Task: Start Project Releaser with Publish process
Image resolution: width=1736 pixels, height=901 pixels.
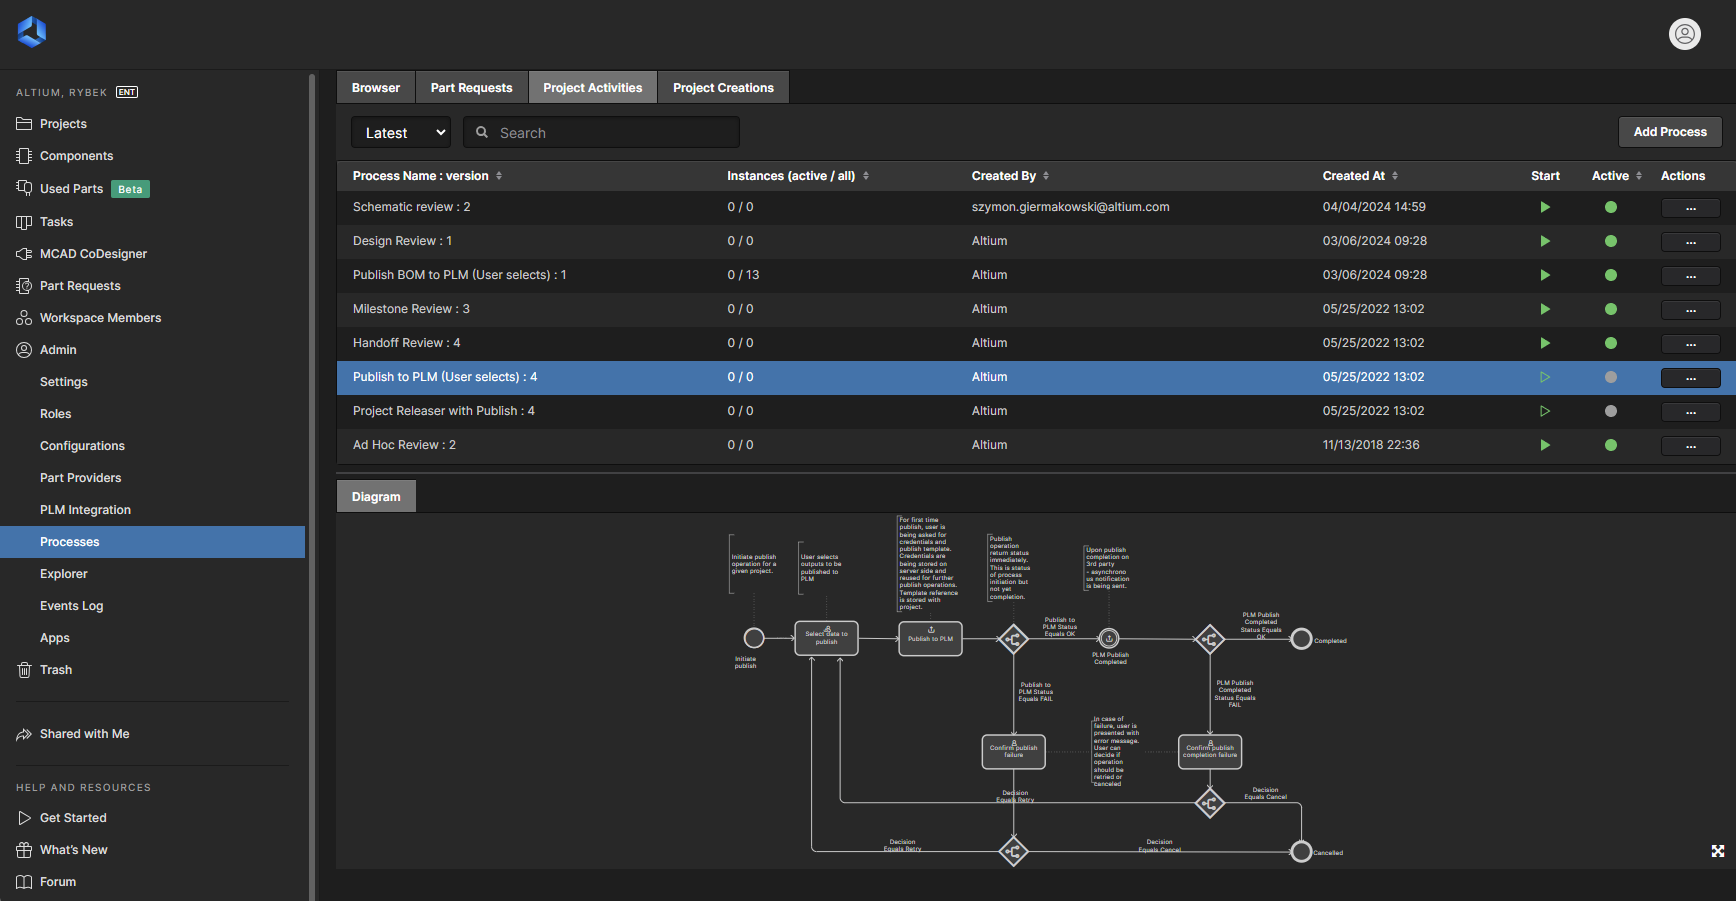Action: tap(1545, 411)
